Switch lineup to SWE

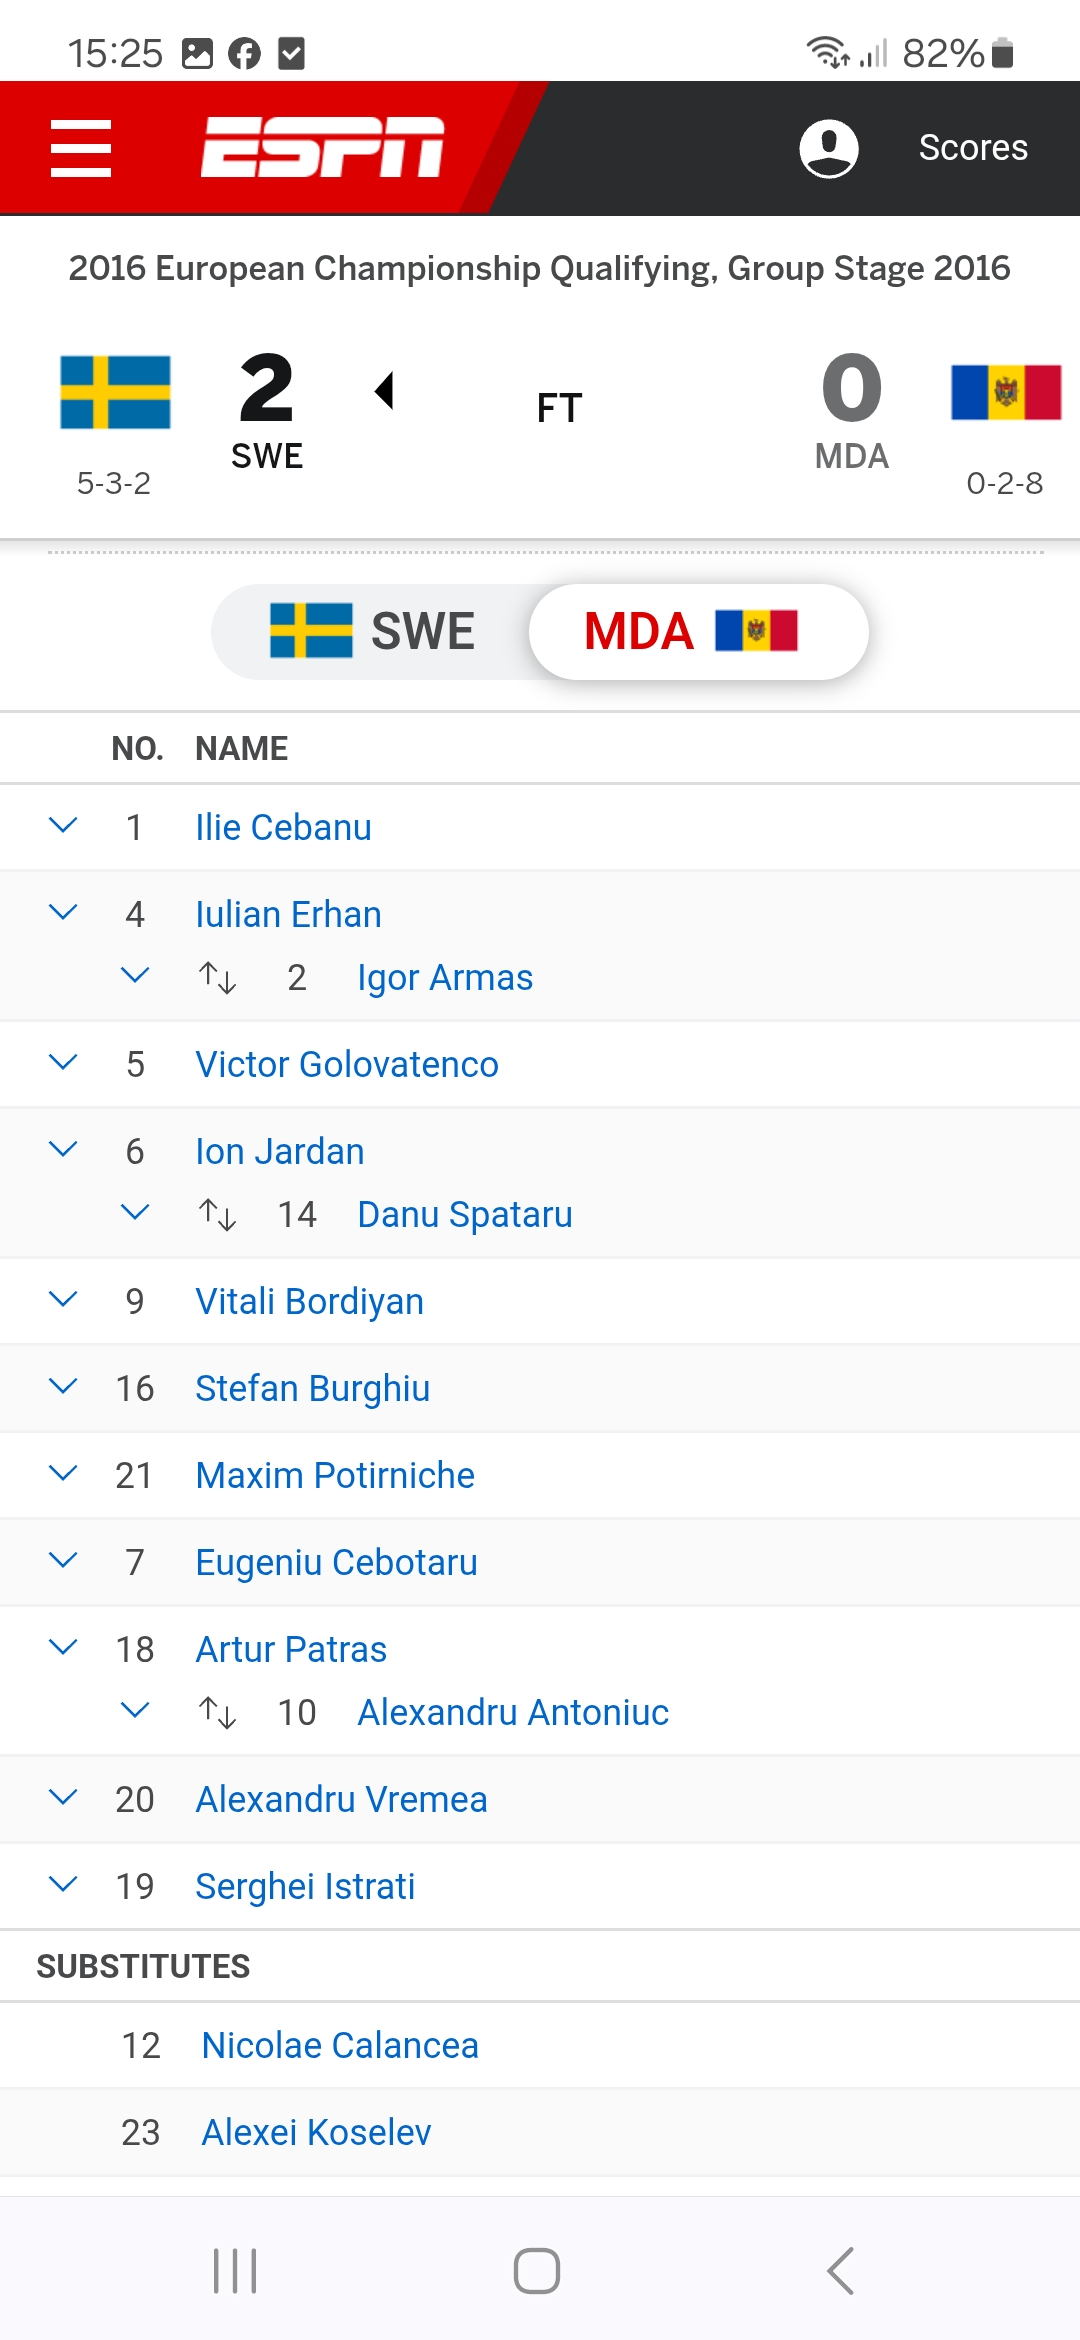tap(372, 631)
